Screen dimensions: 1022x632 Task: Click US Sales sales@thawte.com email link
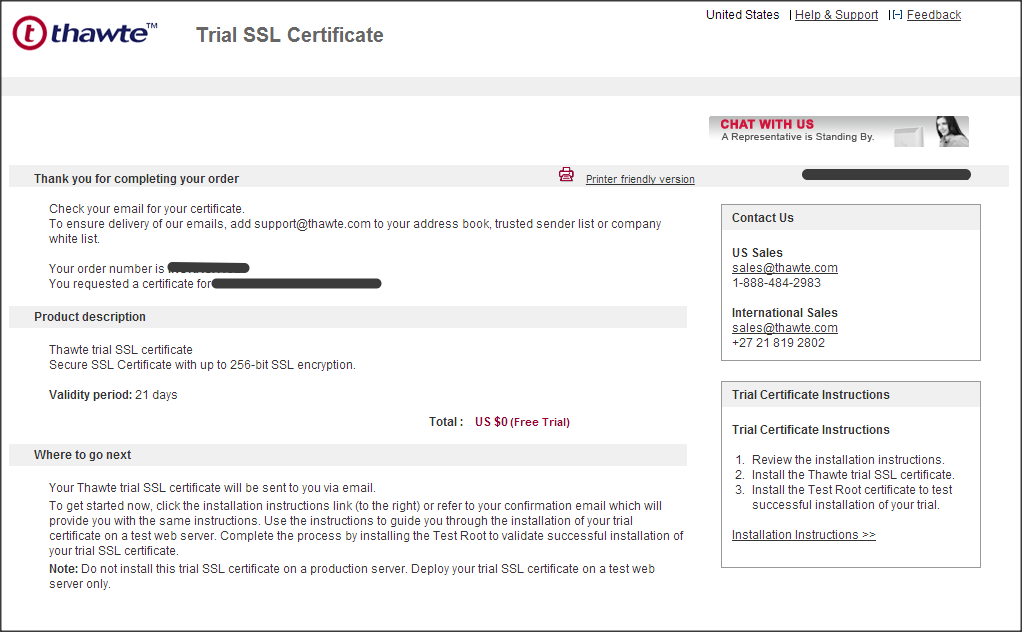(x=785, y=268)
